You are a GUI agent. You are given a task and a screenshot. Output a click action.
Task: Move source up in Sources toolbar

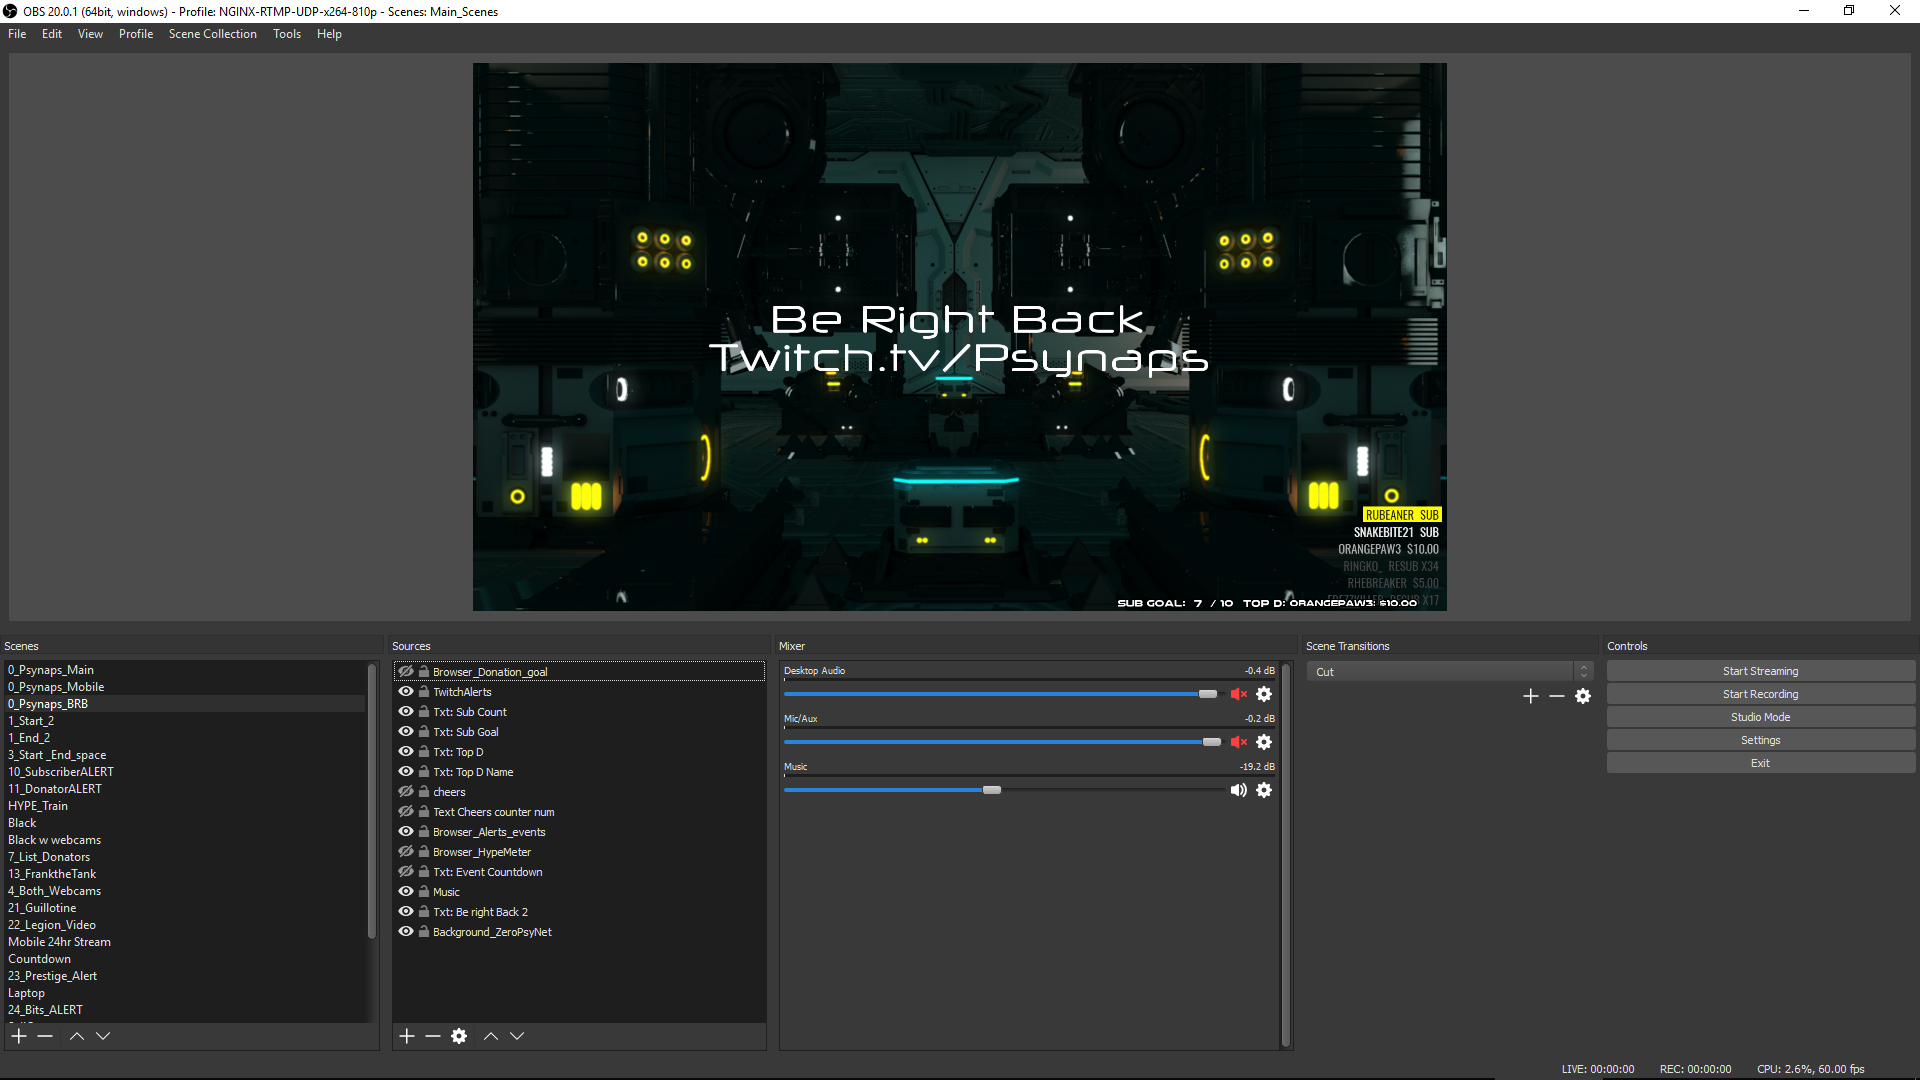point(491,1036)
